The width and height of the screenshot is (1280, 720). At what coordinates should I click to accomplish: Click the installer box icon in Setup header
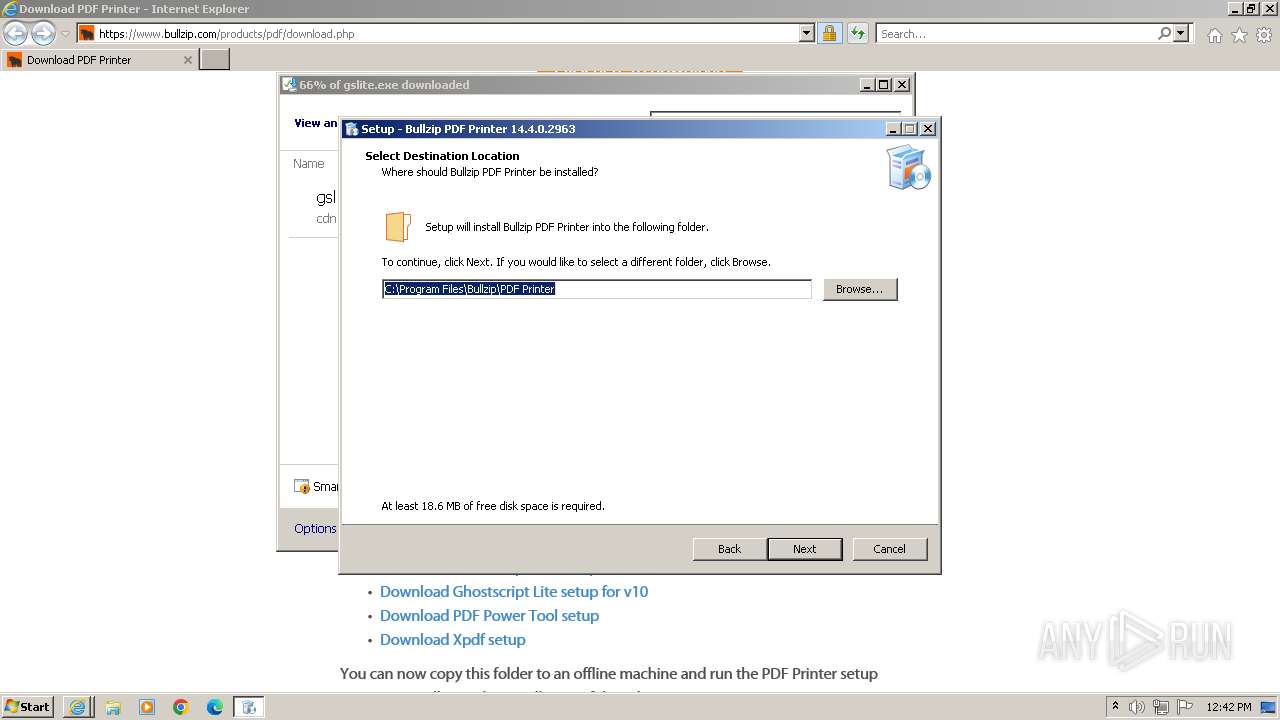pos(908,167)
